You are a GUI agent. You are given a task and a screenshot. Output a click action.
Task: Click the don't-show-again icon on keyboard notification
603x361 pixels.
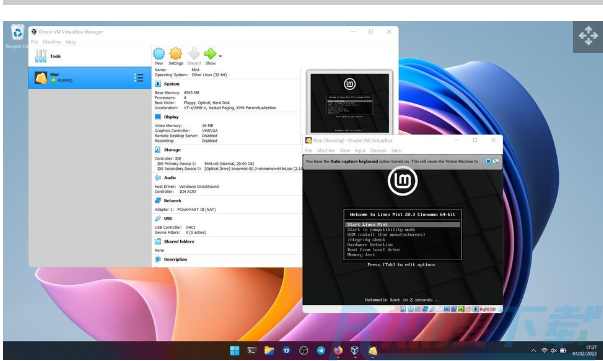(496, 161)
